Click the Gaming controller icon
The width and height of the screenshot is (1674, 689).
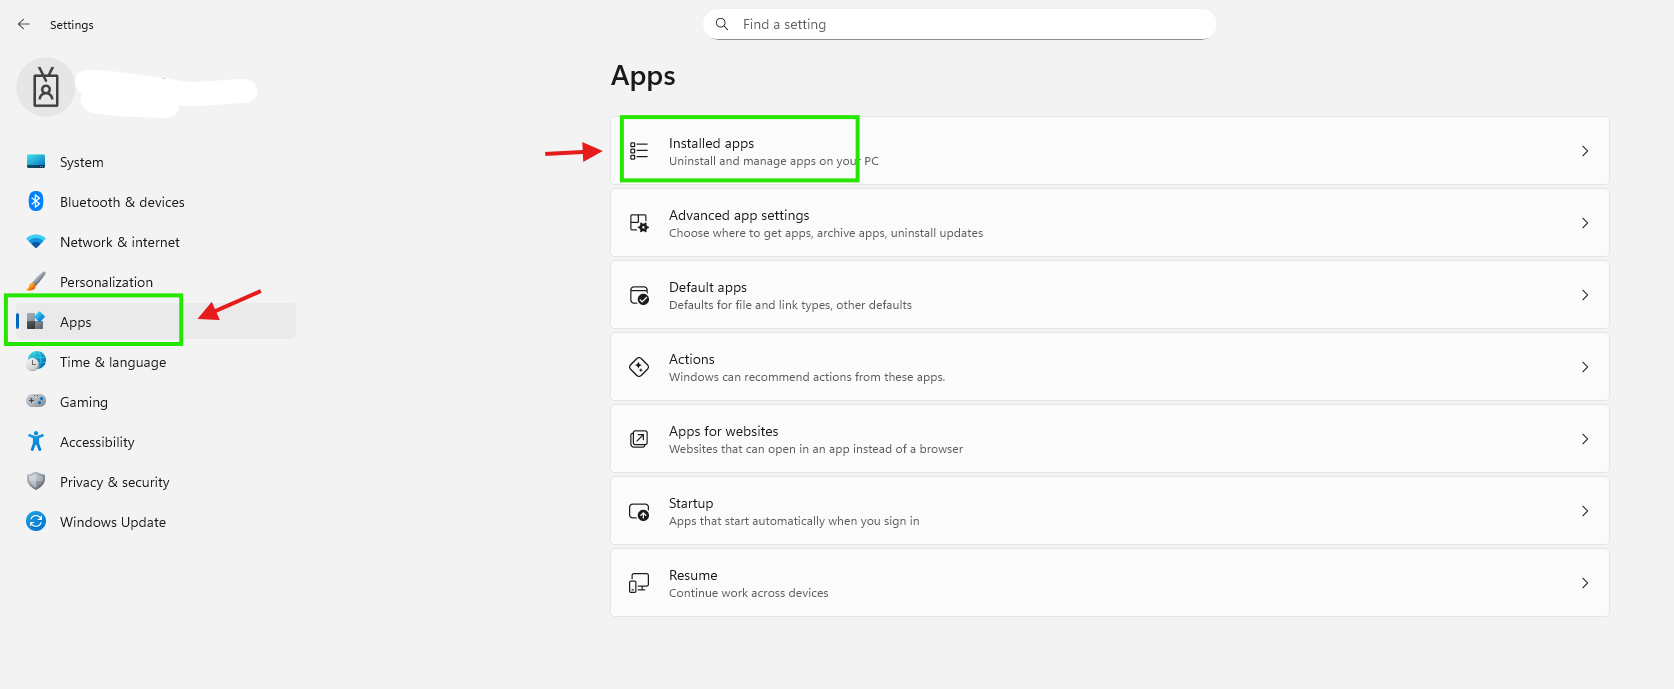click(36, 401)
